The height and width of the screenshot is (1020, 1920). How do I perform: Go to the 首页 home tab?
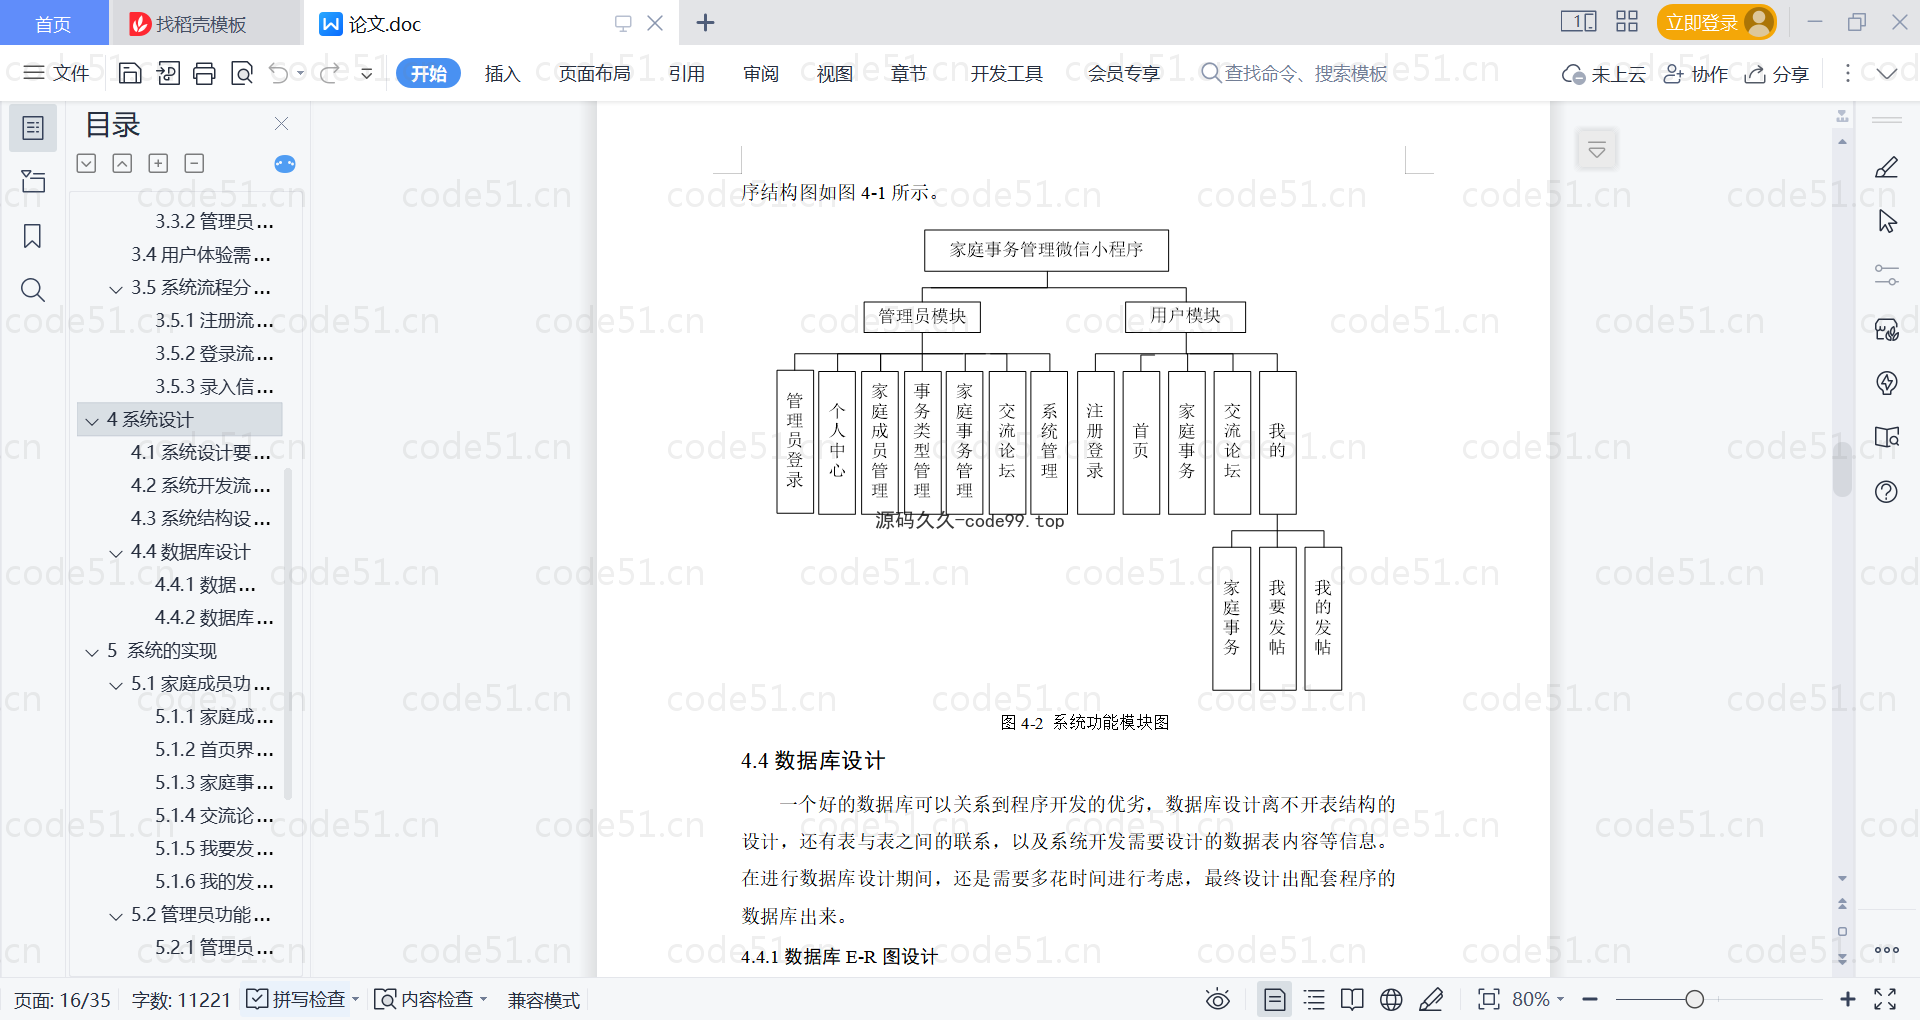click(54, 23)
